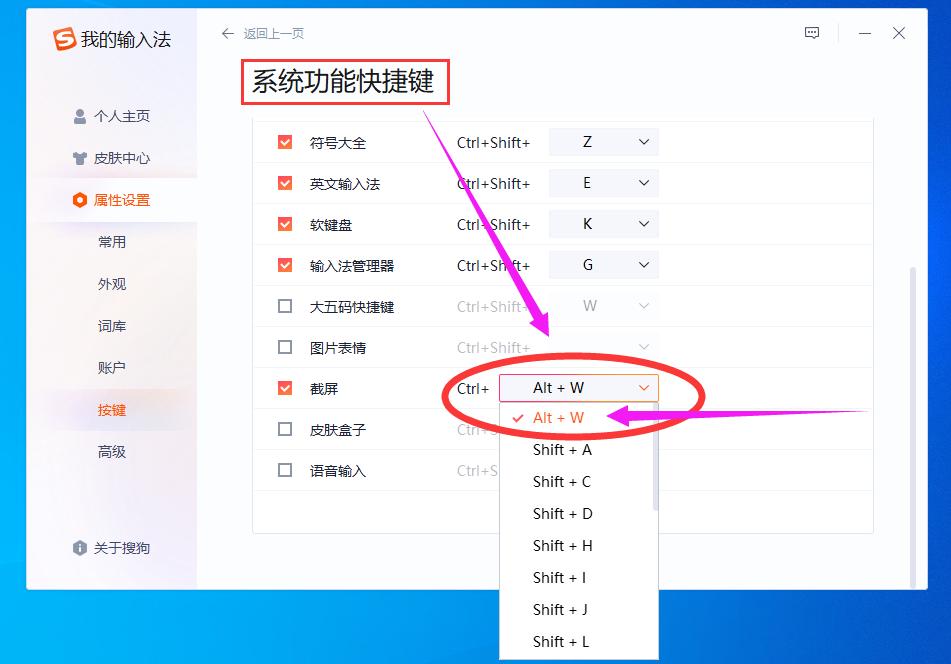Click the 个人主页 person icon
Viewport: 951px width, 664px height.
point(80,116)
